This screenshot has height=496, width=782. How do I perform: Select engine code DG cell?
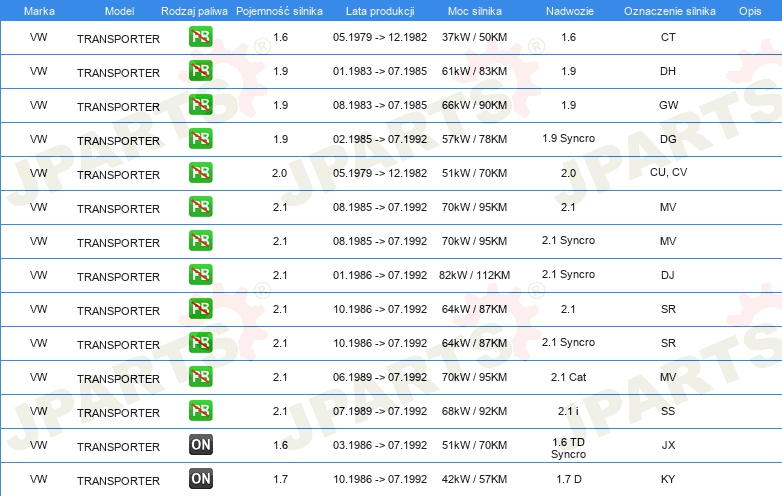[x=668, y=139]
